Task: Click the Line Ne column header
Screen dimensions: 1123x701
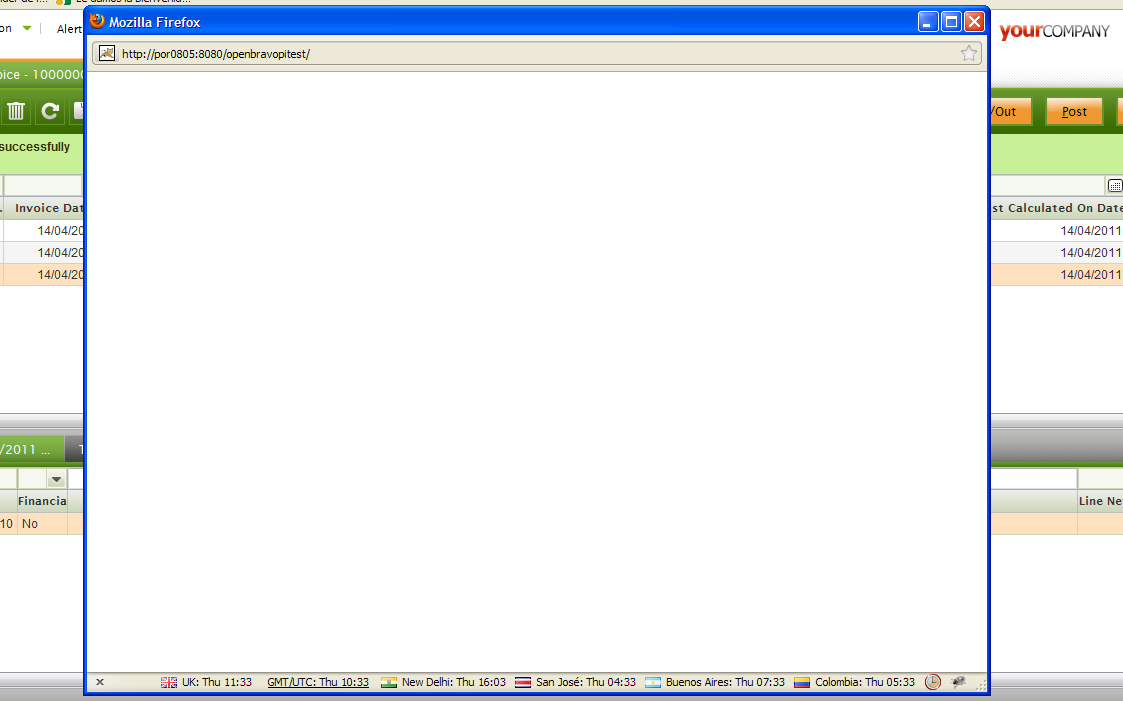Action: [x=1100, y=501]
